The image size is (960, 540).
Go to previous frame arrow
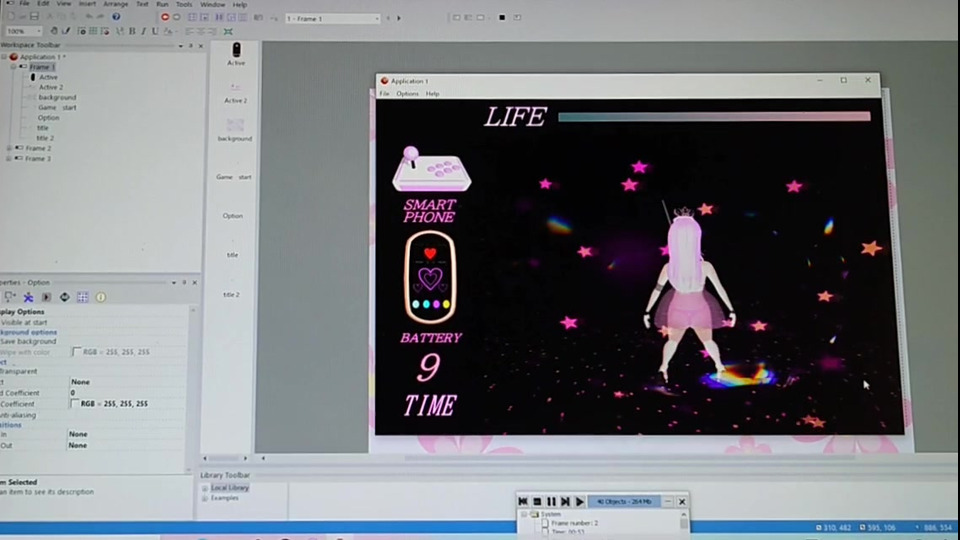pyautogui.click(x=388, y=18)
